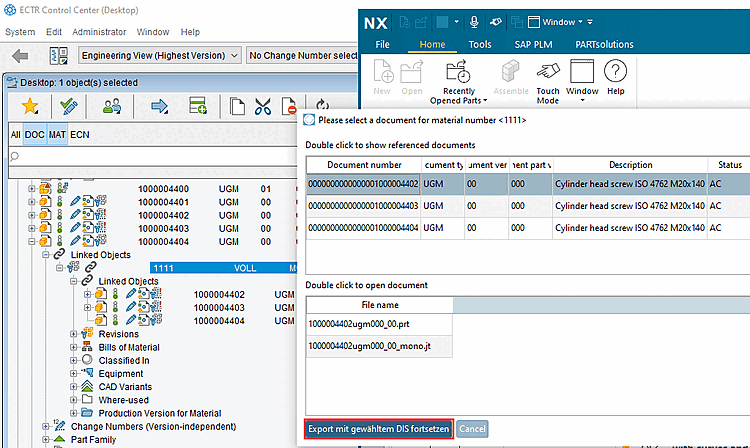The width and height of the screenshot is (750, 448).
Task: Click the scissors cut icon
Action: pos(263,105)
